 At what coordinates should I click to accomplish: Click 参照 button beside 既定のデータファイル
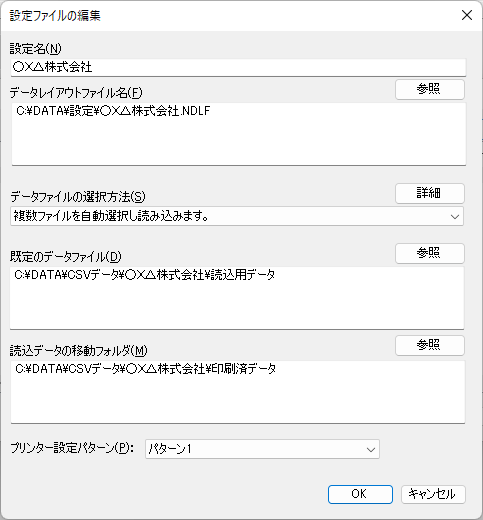[x=430, y=253]
